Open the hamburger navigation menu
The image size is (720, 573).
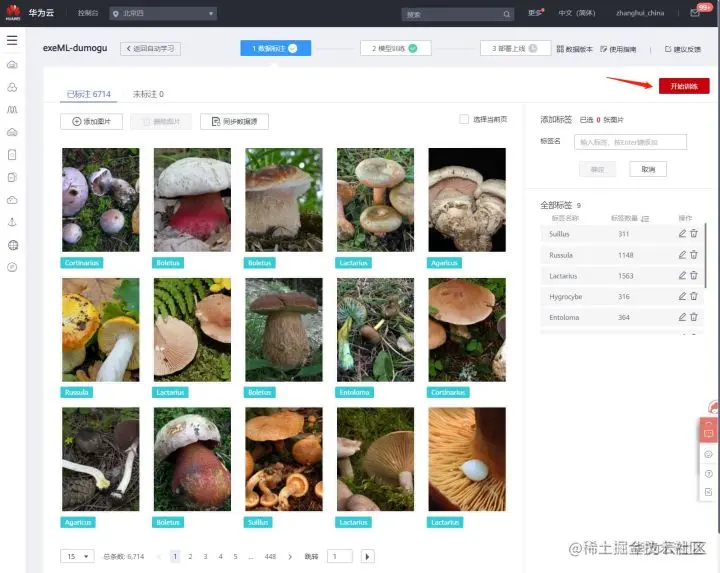click(12, 40)
